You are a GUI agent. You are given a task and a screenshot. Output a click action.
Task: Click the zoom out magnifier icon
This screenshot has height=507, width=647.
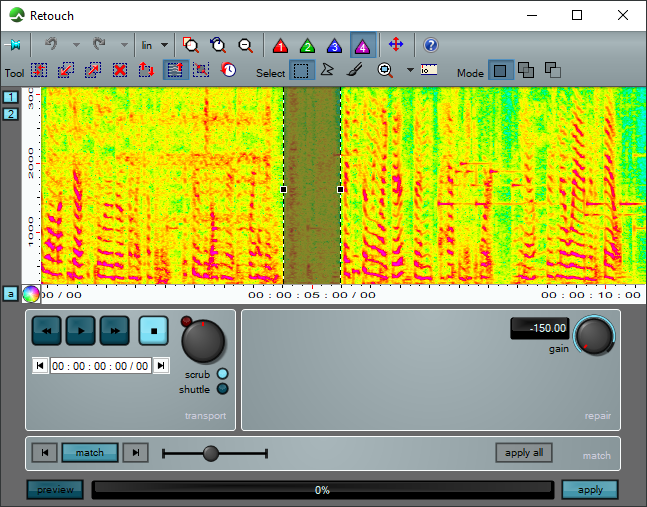pos(246,45)
